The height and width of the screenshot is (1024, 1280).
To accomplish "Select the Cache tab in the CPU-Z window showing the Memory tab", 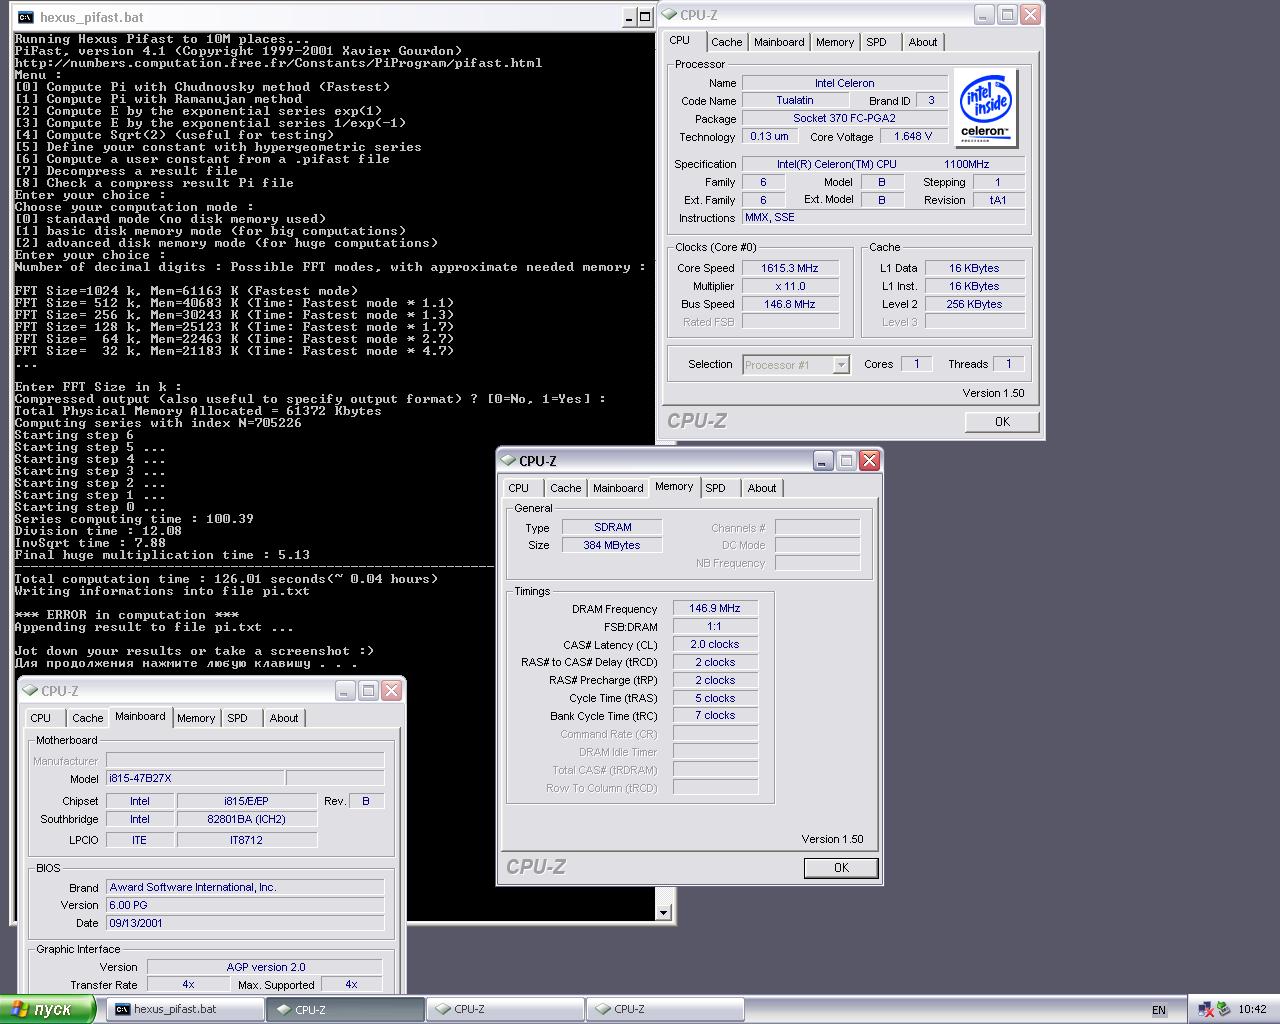I will (565, 488).
